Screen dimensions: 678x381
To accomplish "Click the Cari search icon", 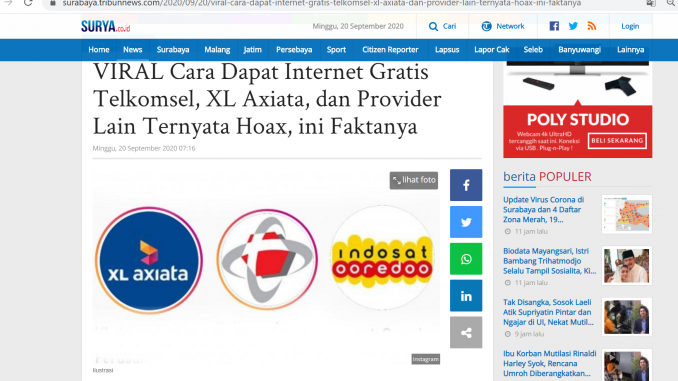I will (433, 26).
